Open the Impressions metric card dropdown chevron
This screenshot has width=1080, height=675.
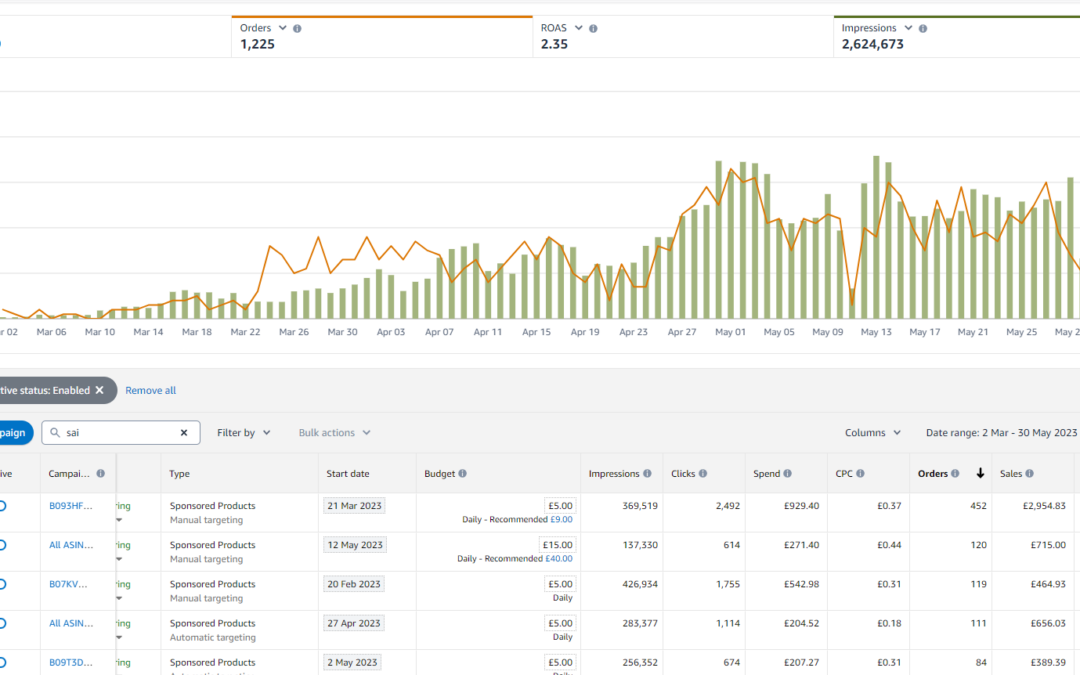[908, 29]
